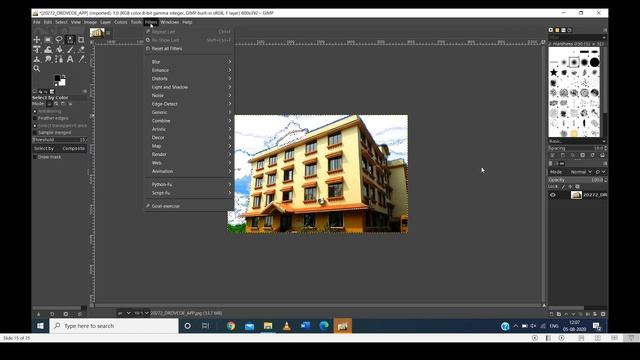Click the canvas horizontal scrollbar
Screen dimensions: 640x360
click(x=318, y=305)
